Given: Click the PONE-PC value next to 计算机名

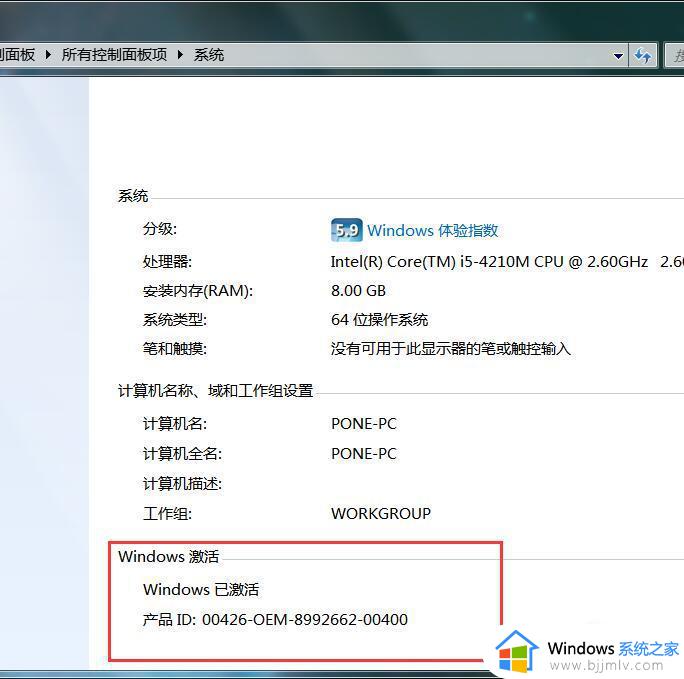Looking at the screenshot, I should click(364, 423).
